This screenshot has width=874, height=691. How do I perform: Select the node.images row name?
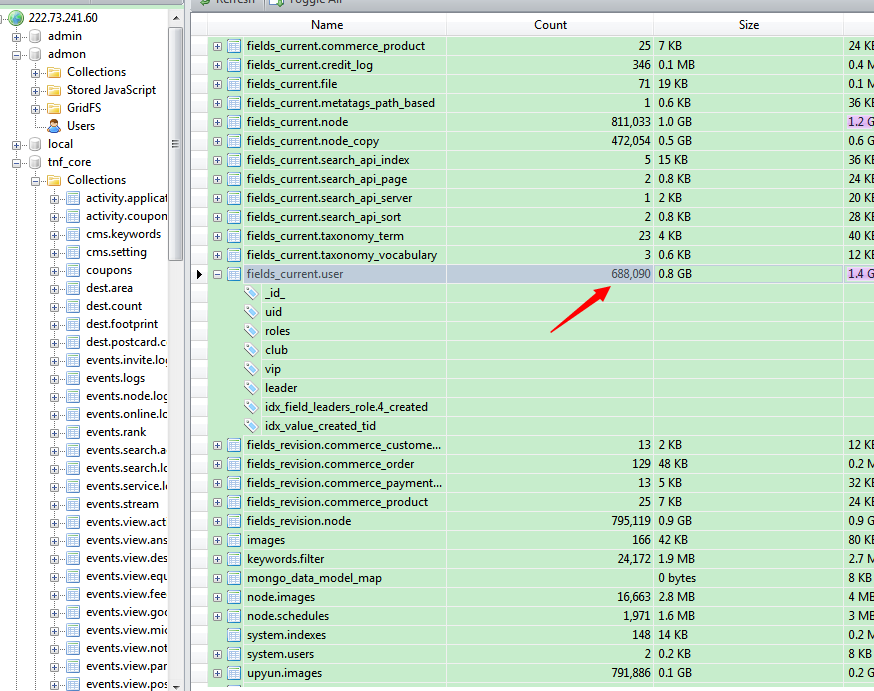(x=280, y=597)
